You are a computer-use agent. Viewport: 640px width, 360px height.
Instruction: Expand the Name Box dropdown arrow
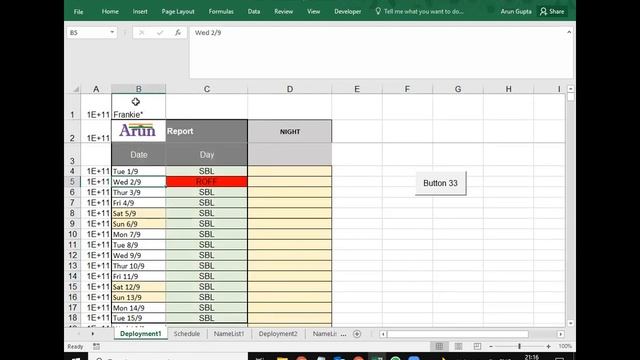tap(112, 32)
